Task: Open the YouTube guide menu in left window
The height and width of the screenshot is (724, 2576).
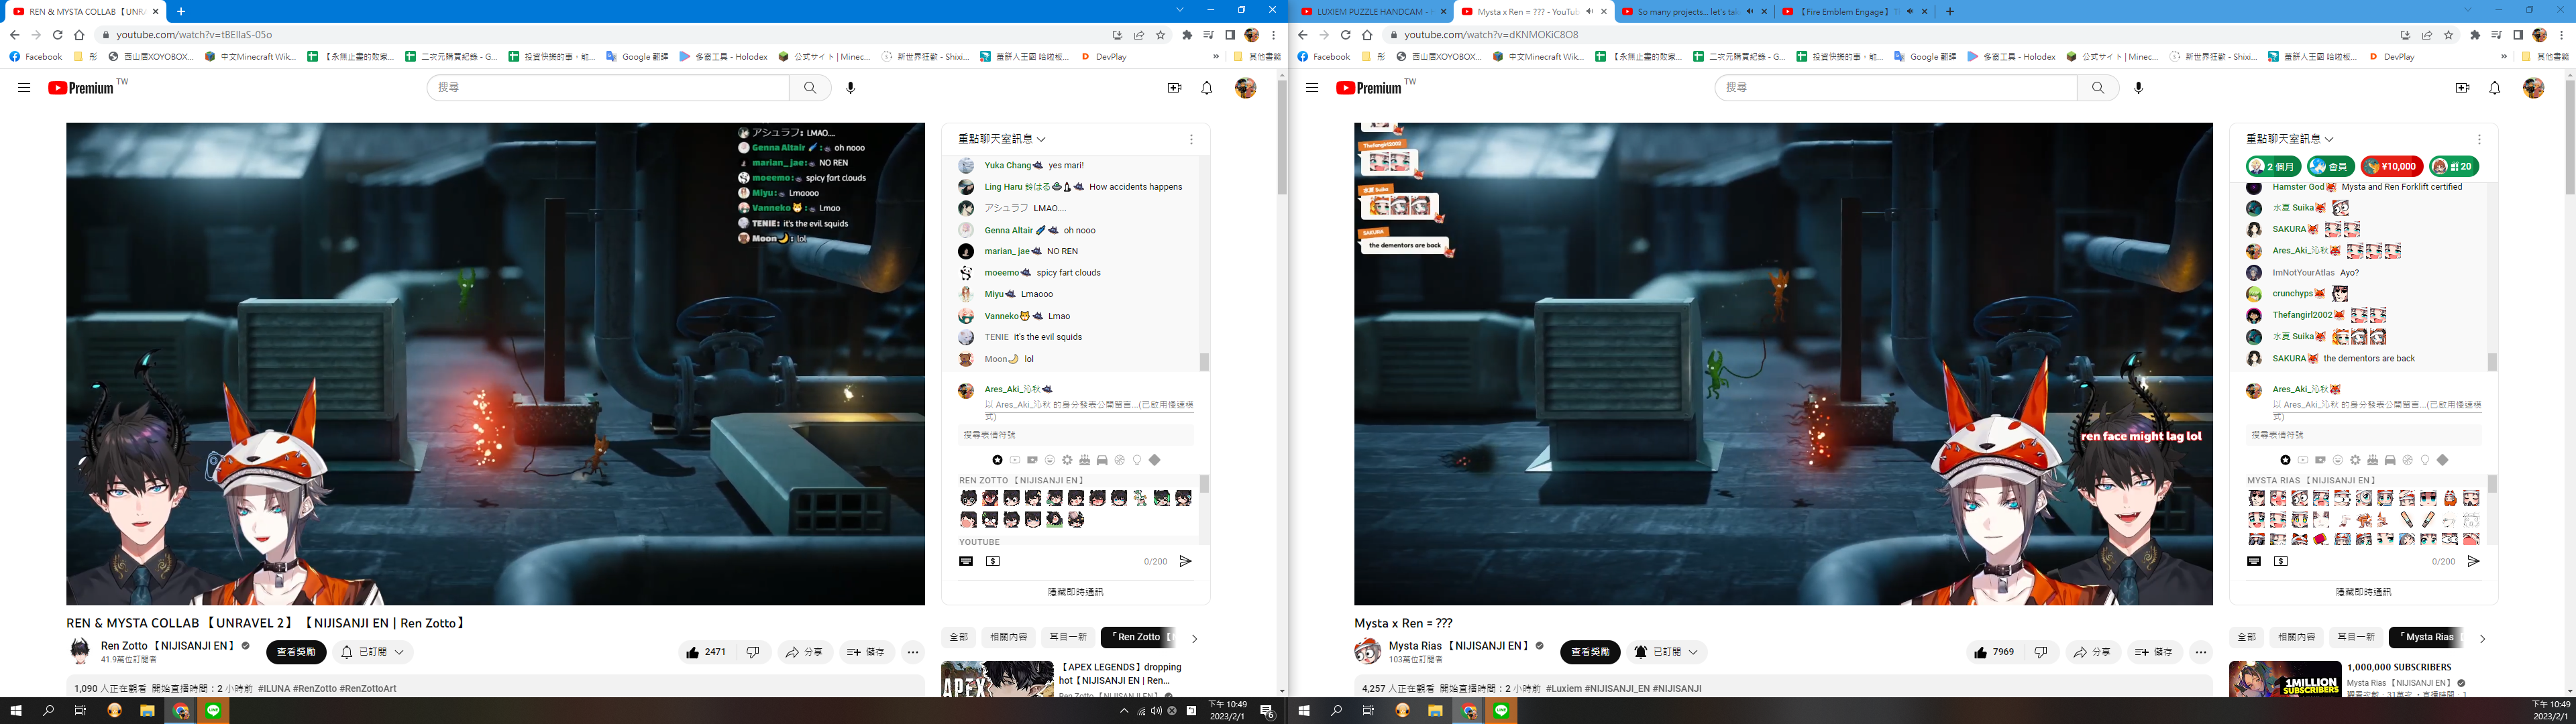Action: pyautogui.click(x=24, y=88)
